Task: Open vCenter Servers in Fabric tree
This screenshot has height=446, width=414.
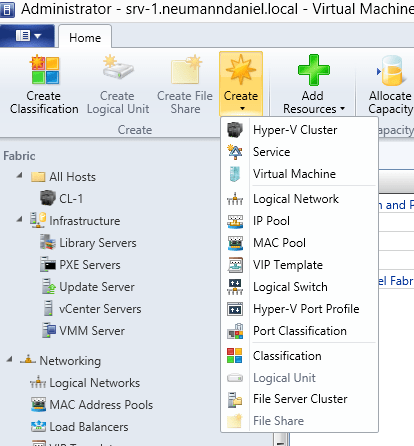Action: tap(92, 309)
